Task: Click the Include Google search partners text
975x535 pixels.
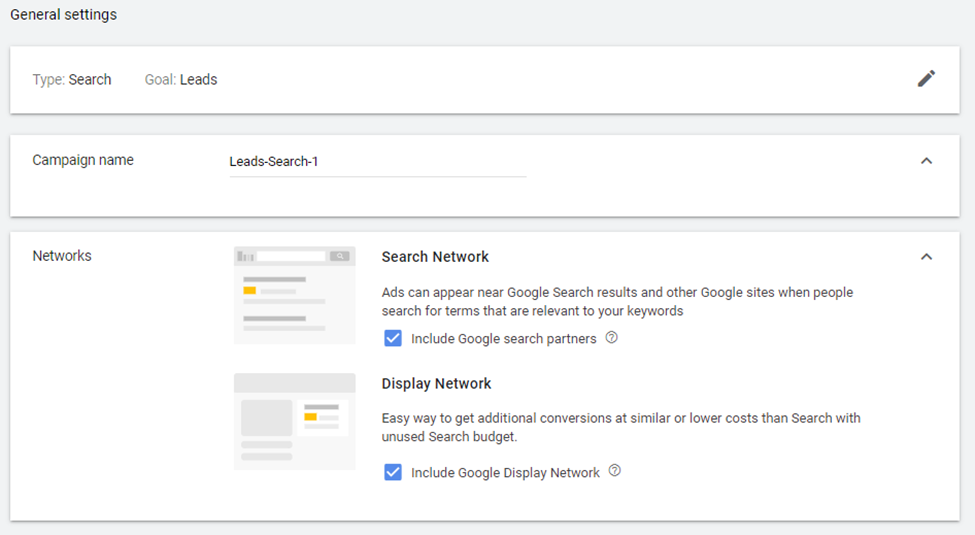Action: (504, 339)
